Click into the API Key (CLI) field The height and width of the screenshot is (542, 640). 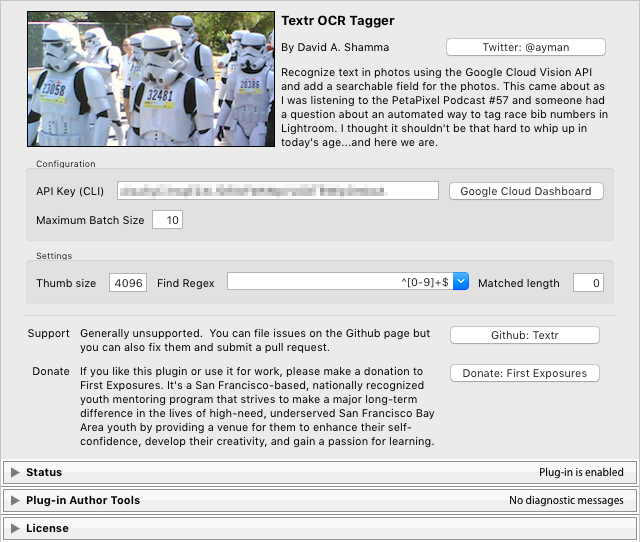coord(278,191)
